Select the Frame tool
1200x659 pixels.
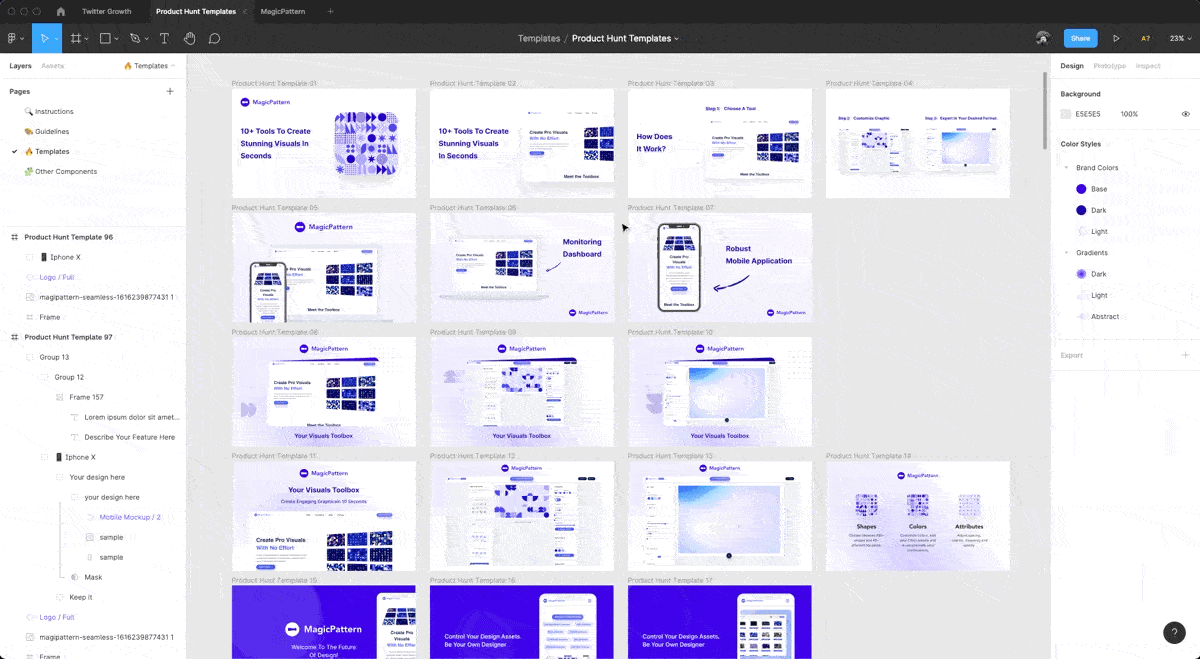(75, 38)
